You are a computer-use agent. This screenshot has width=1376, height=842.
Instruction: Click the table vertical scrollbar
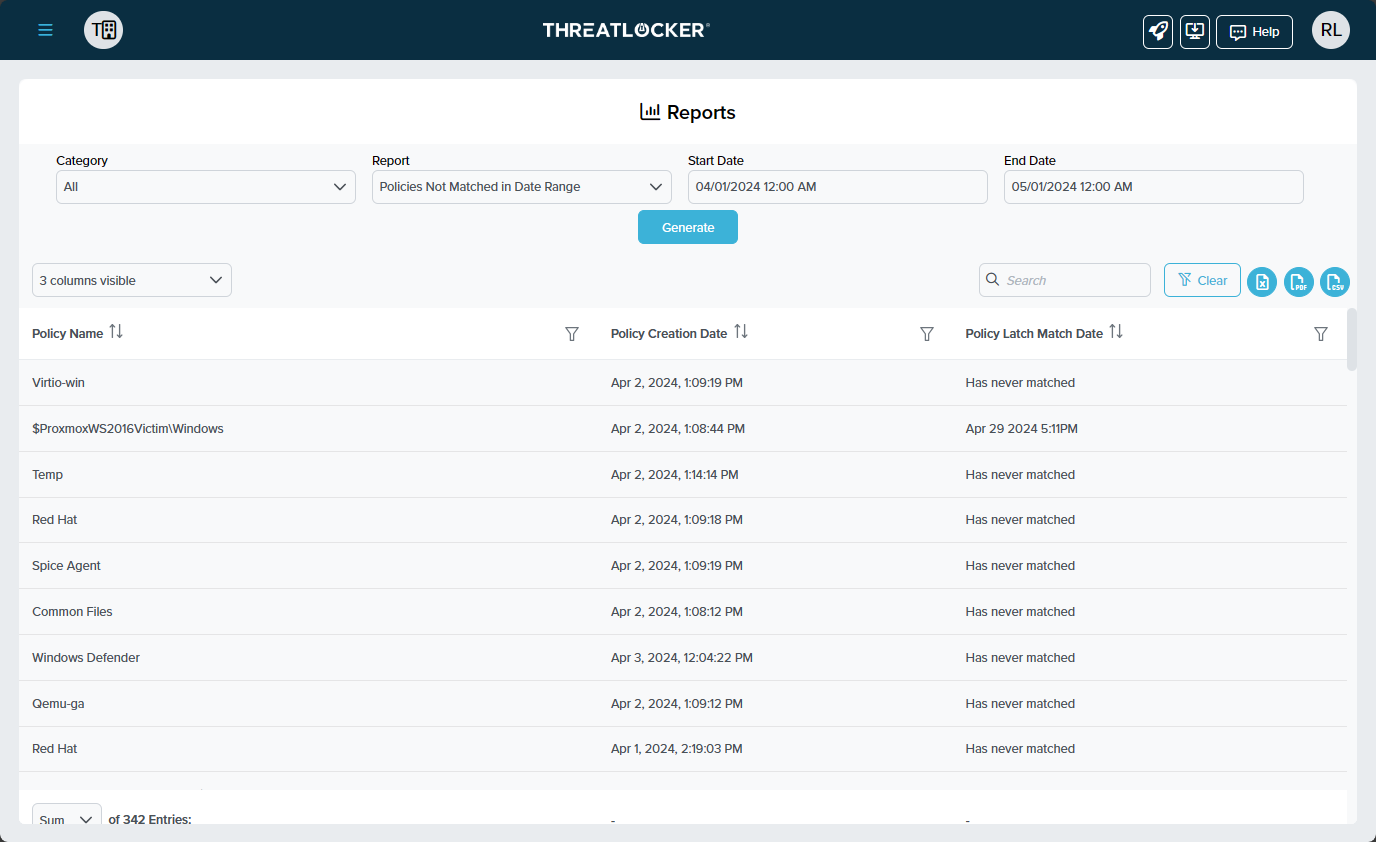point(1352,340)
